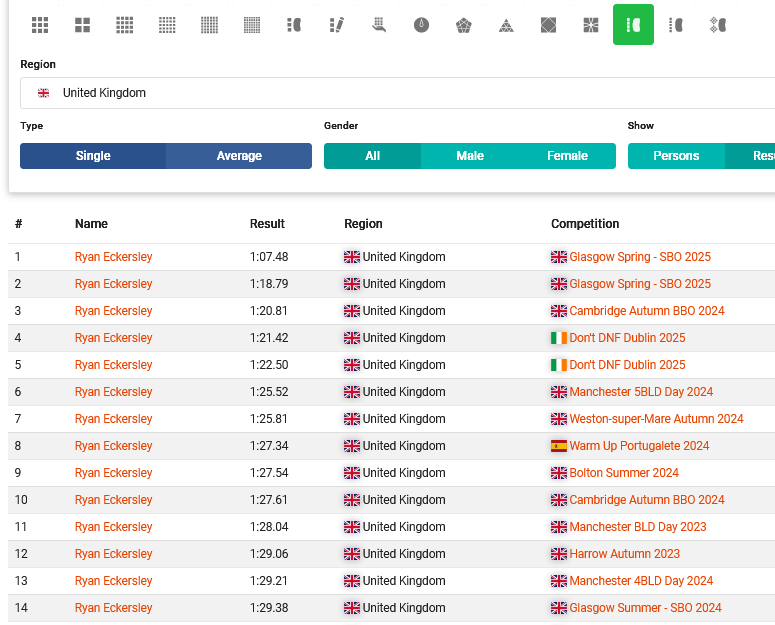Click the 1:28.04 result

click(269, 527)
